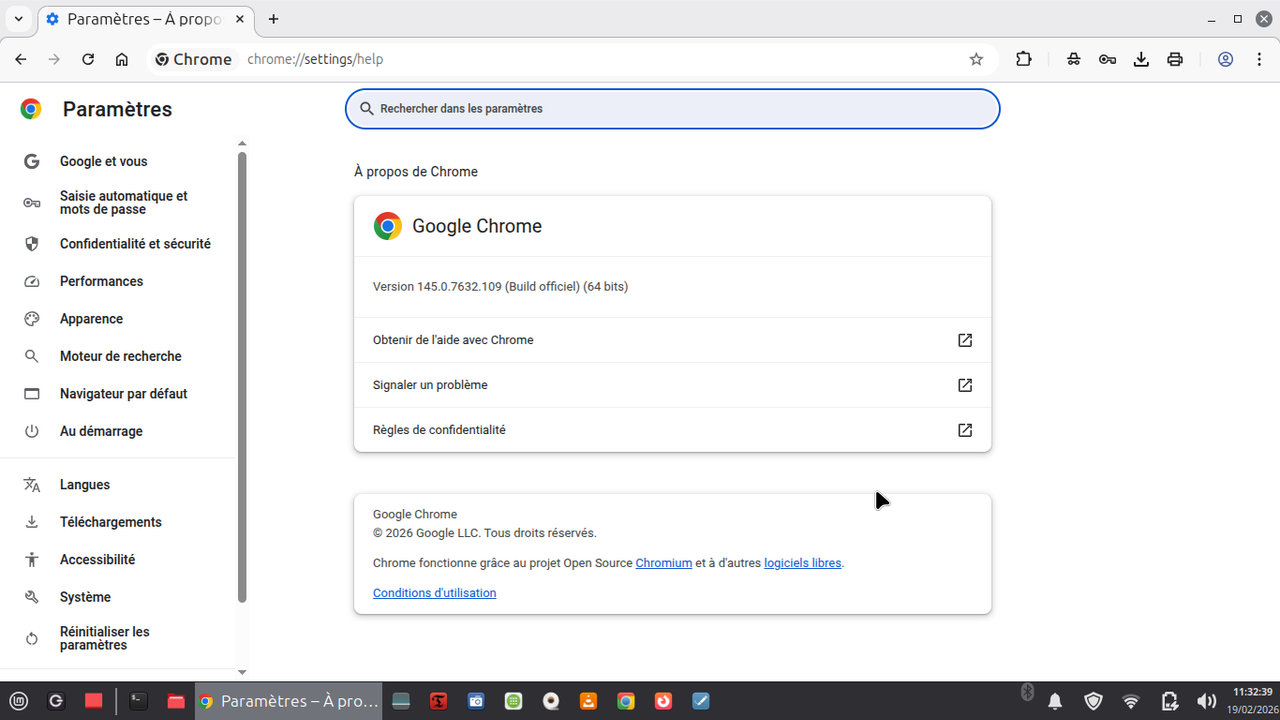Open the profile avatar icon
Screen dimensions: 1280x720
[1225, 59]
